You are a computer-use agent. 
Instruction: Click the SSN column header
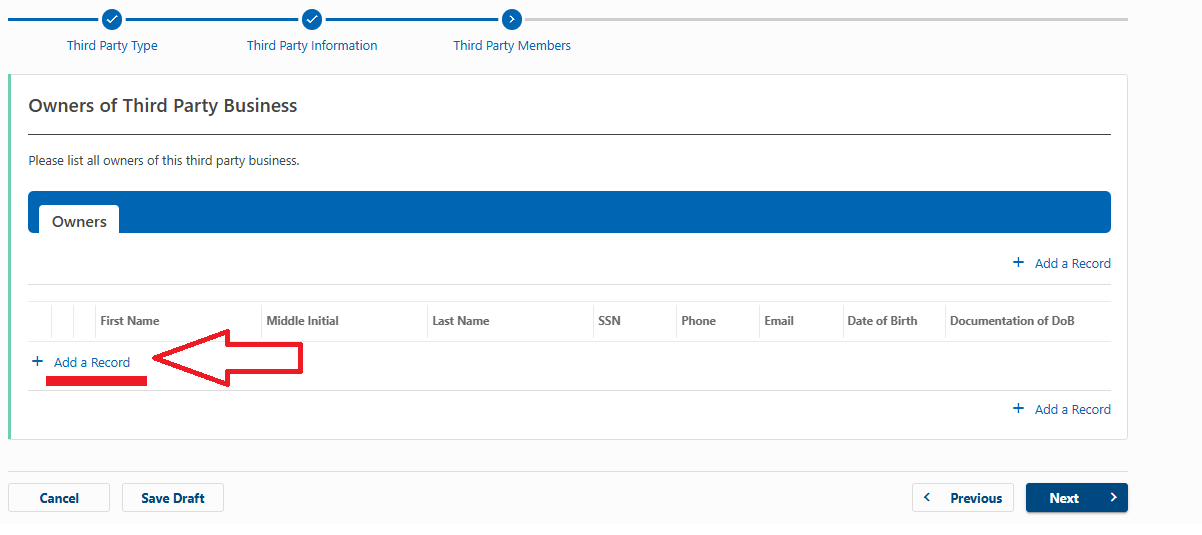609,321
